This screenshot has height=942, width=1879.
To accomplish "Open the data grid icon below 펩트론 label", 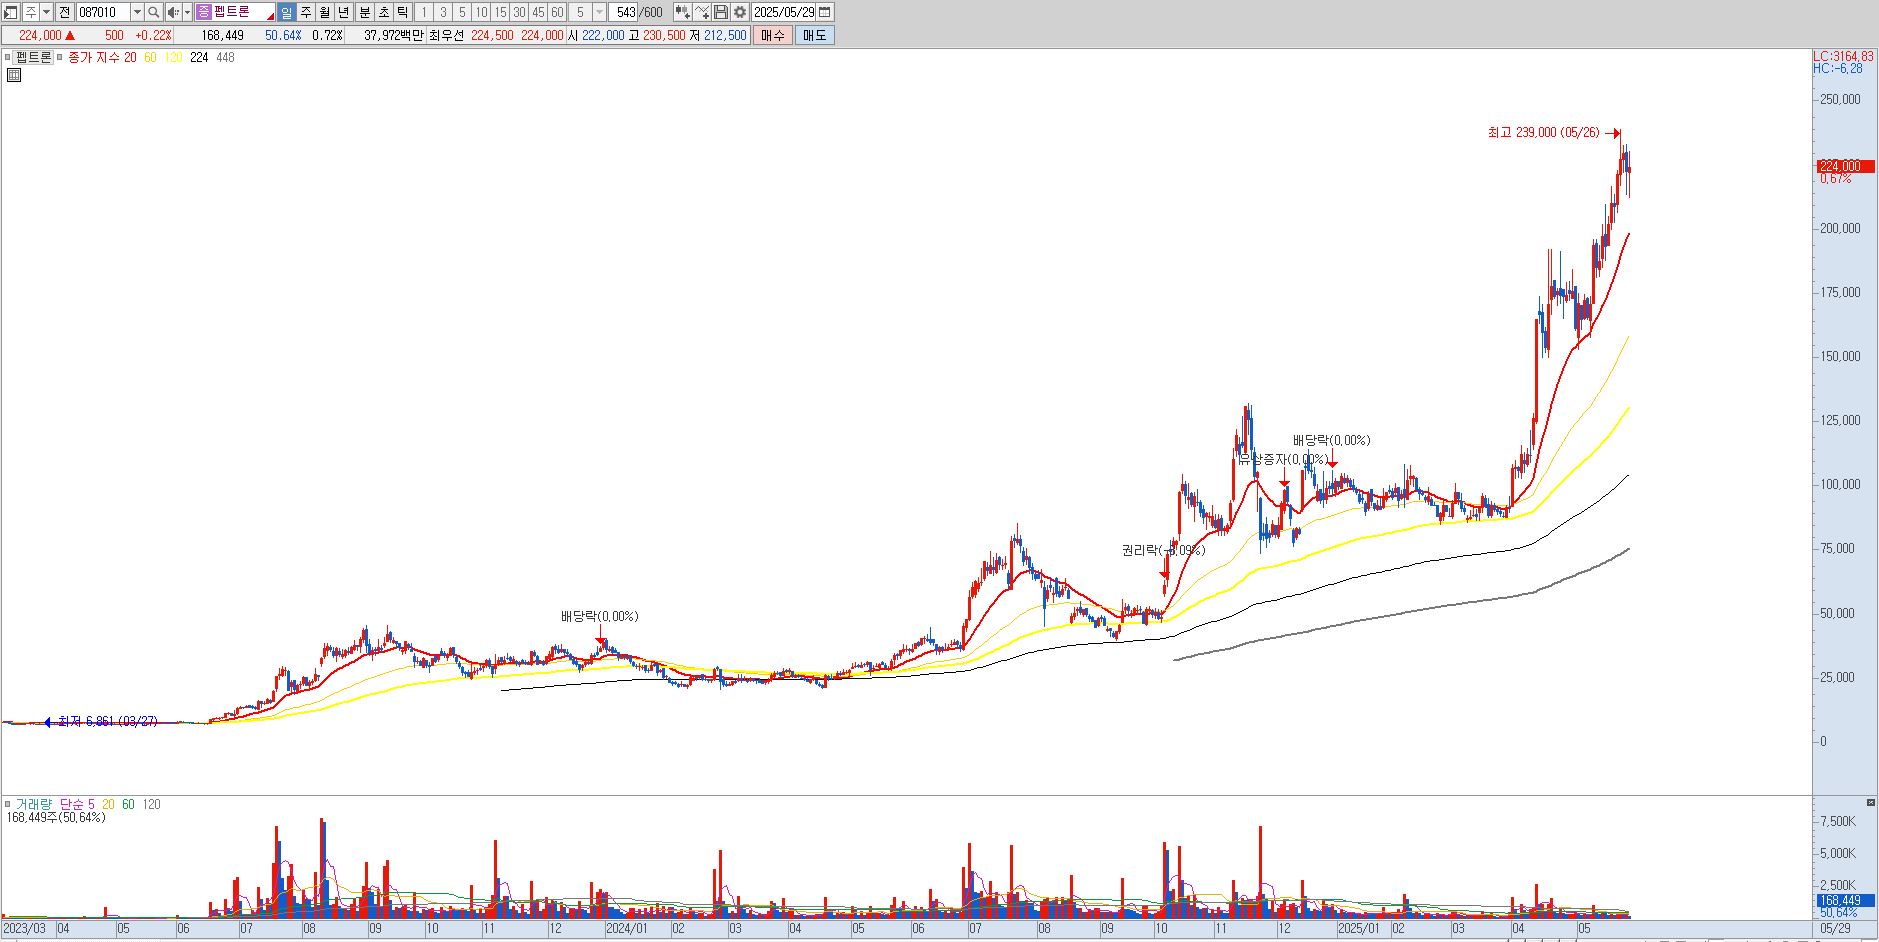I will (x=14, y=75).
